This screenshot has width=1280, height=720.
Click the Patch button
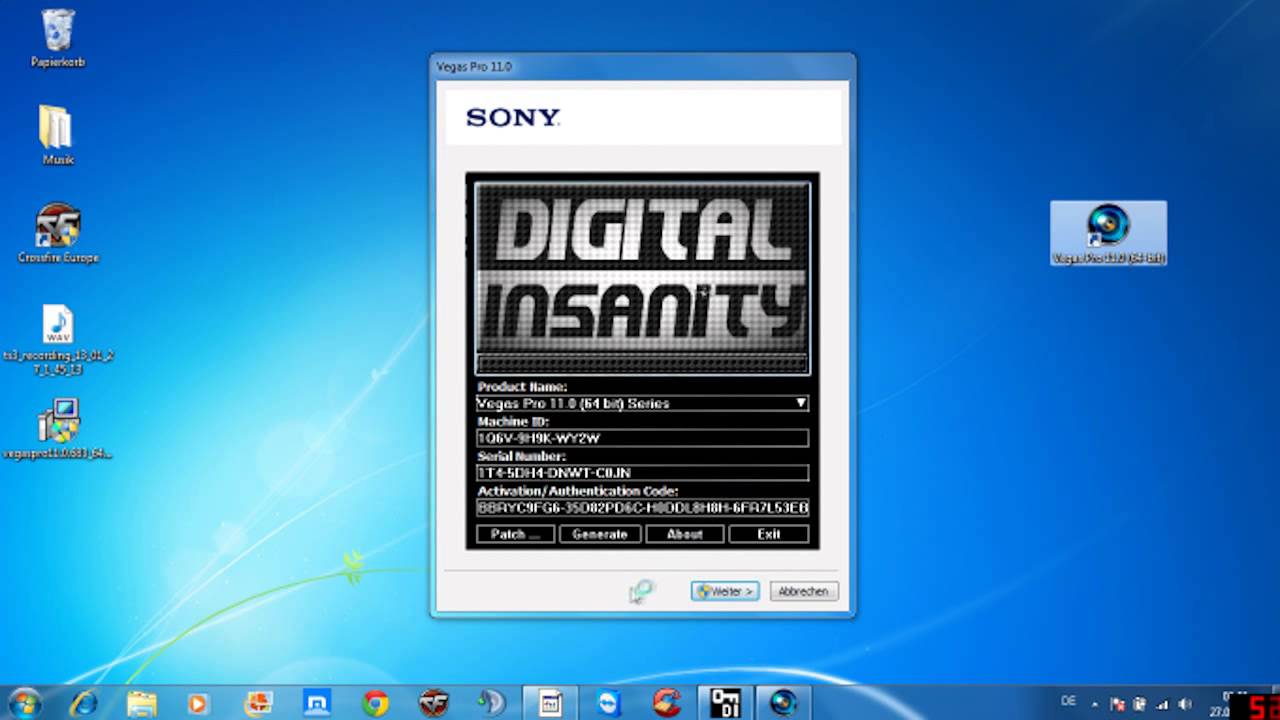tap(515, 534)
